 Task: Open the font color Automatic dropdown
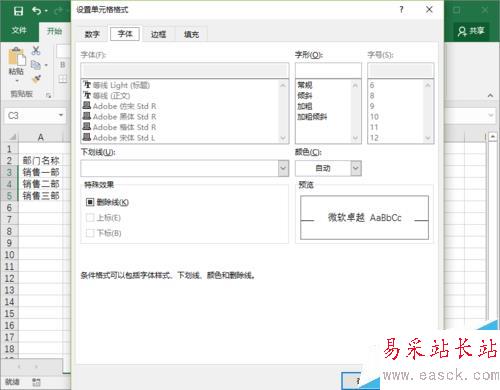[x=356, y=168]
